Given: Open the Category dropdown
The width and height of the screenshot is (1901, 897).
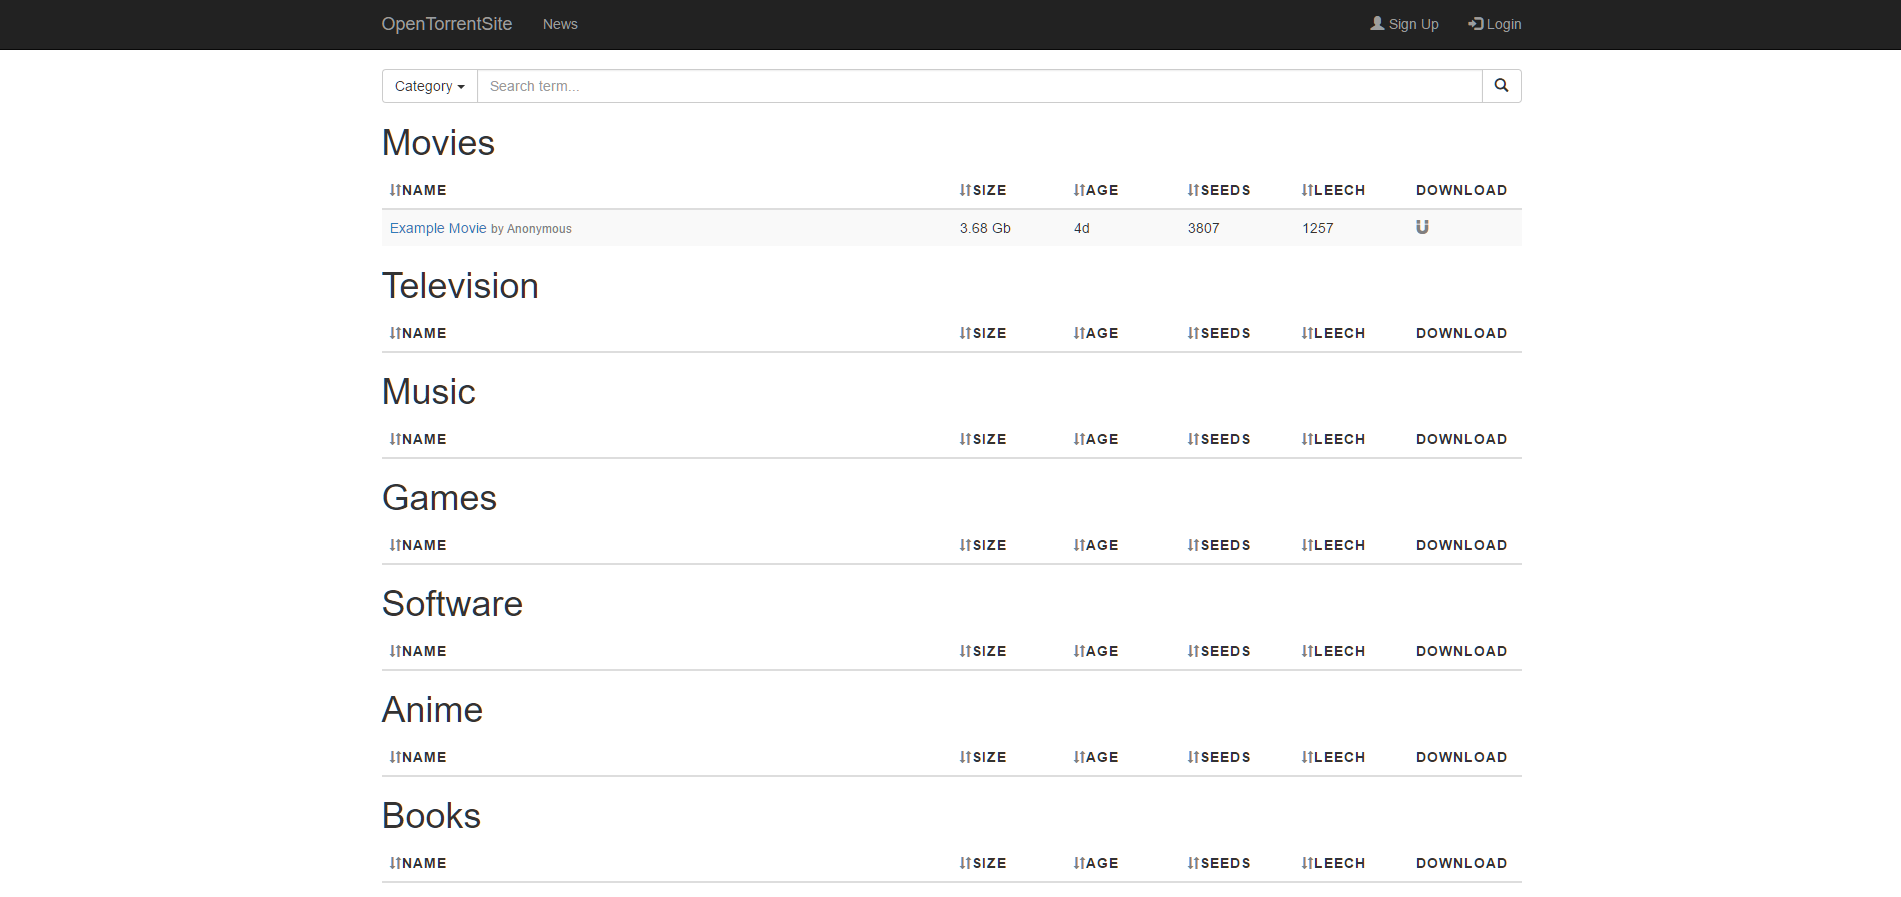Looking at the screenshot, I should [430, 86].
